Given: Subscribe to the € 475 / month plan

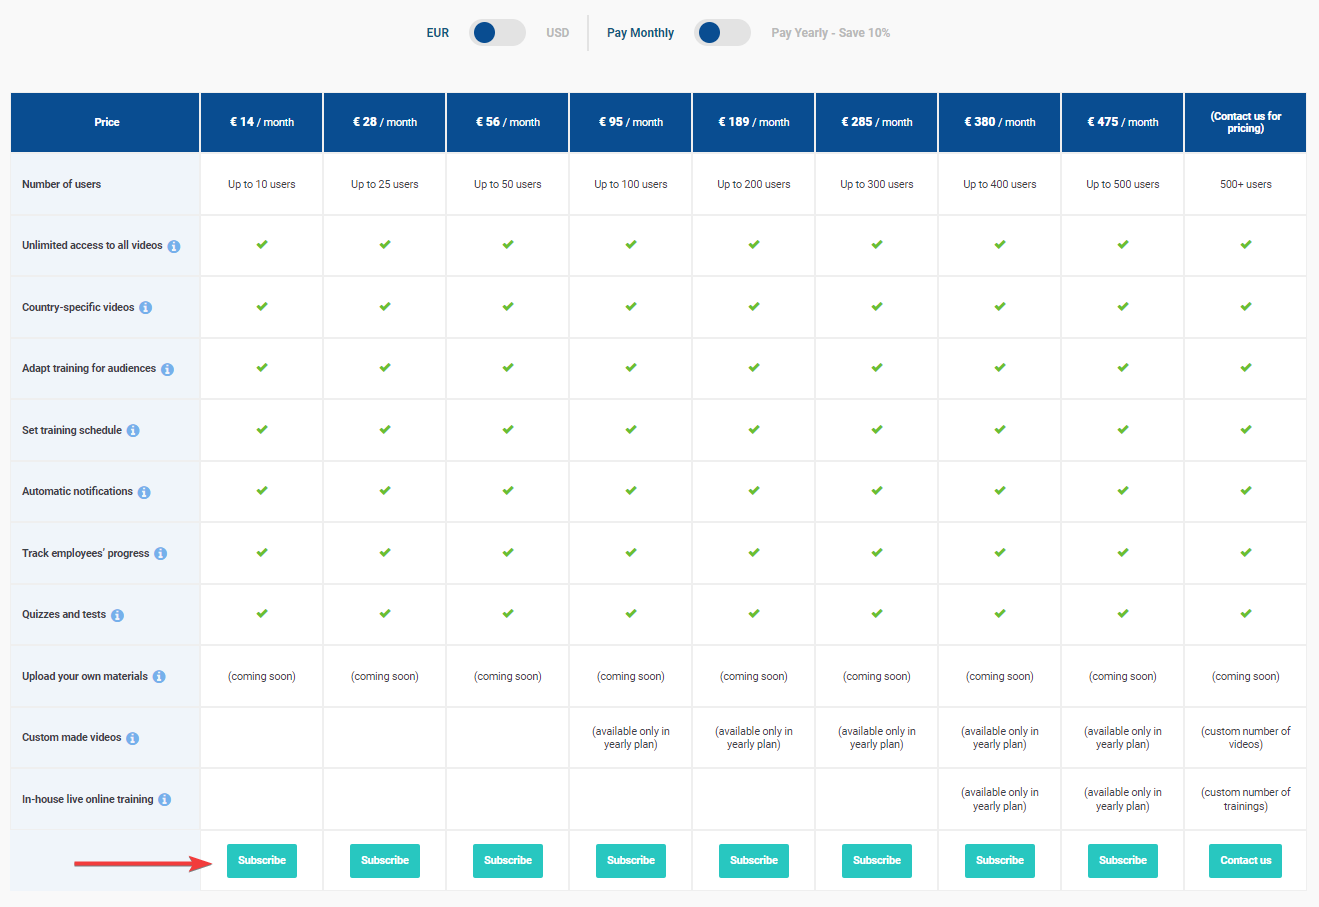Looking at the screenshot, I should pos(1123,861).
